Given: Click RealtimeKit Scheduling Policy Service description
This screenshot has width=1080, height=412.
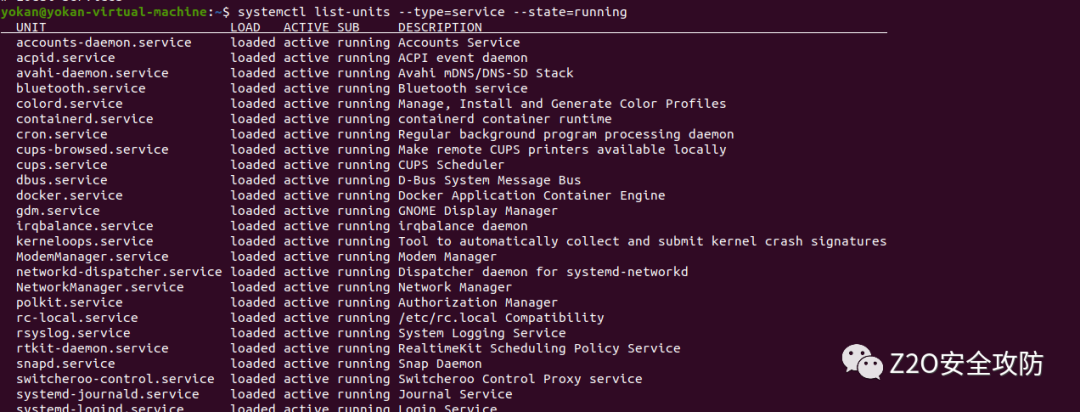Looking at the screenshot, I should (539, 349).
